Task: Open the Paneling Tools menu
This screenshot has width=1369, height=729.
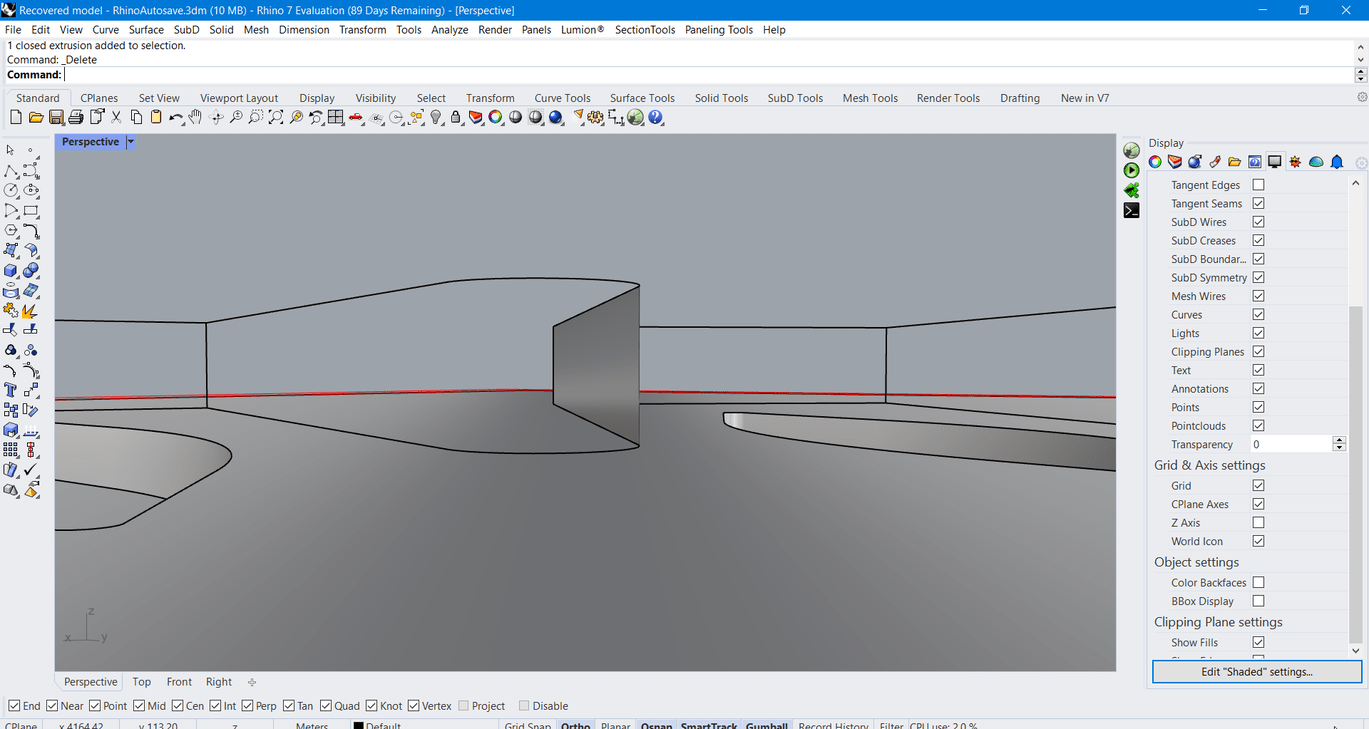Action: click(719, 30)
